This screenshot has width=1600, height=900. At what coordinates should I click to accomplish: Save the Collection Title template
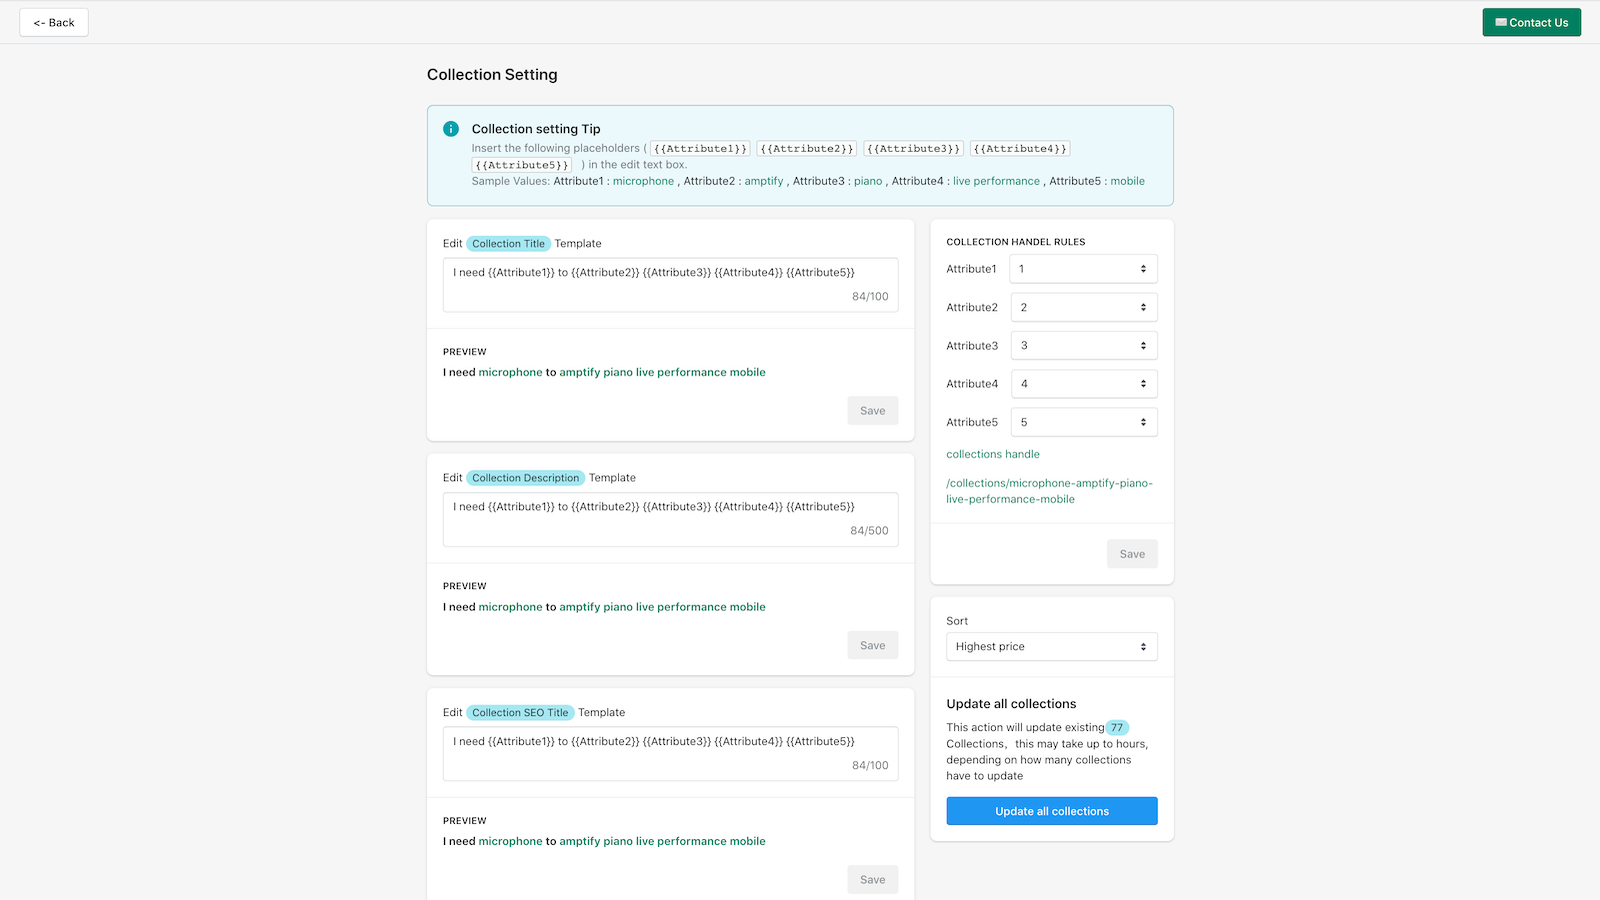pyautogui.click(x=872, y=411)
